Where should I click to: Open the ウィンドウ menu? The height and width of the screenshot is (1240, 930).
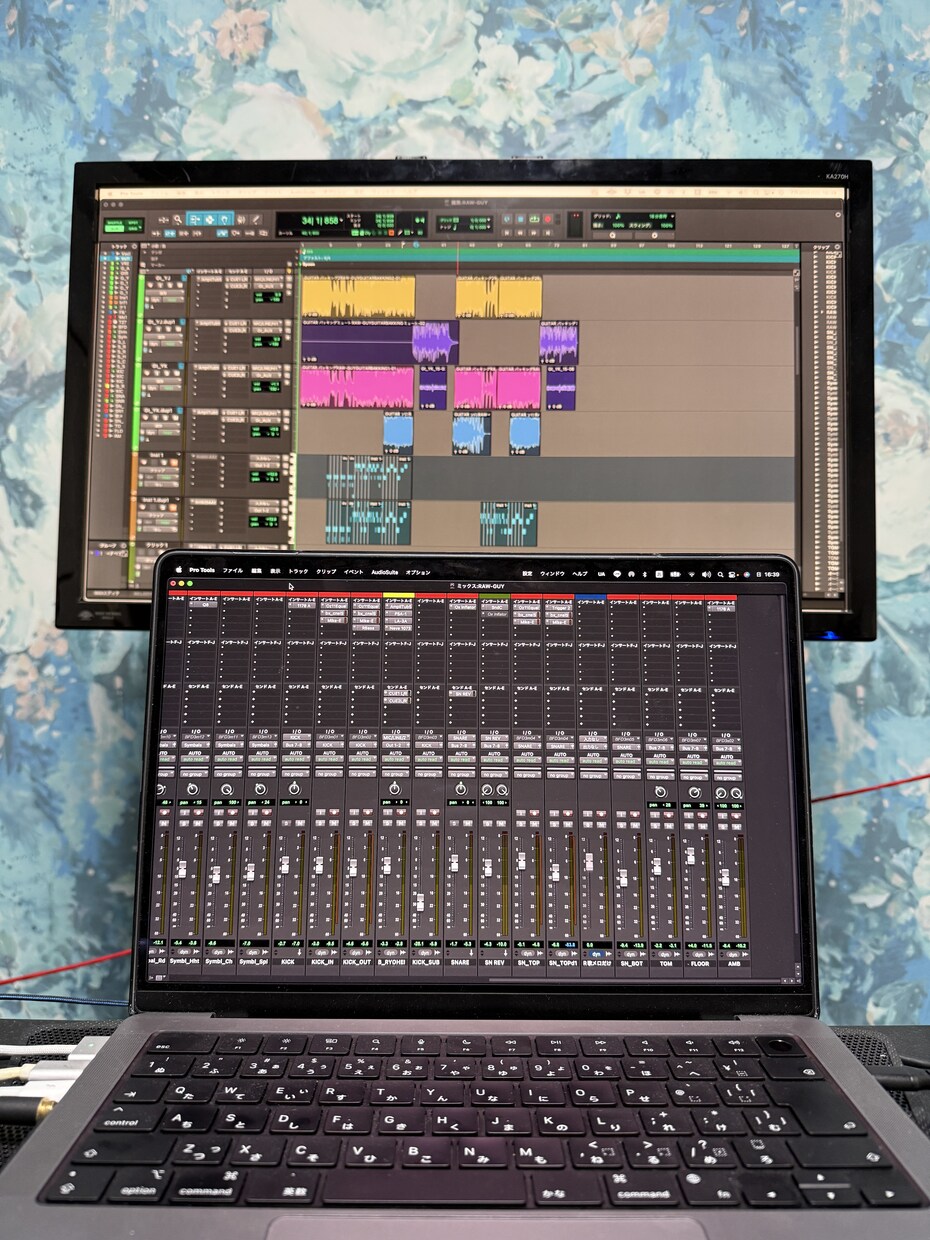point(551,572)
